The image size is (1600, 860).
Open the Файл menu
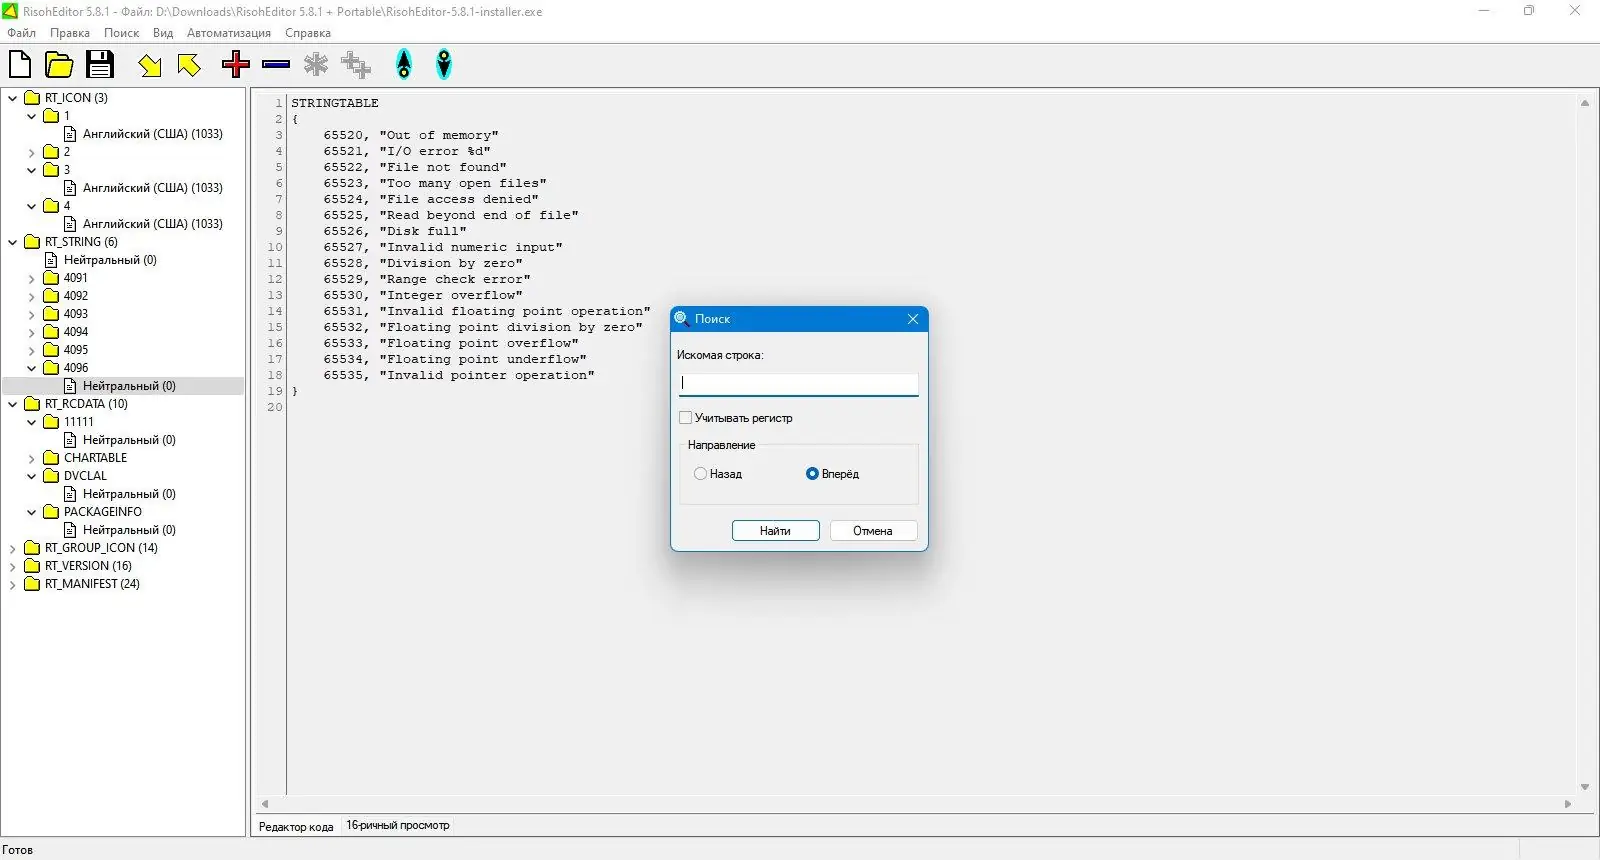(21, 33)
